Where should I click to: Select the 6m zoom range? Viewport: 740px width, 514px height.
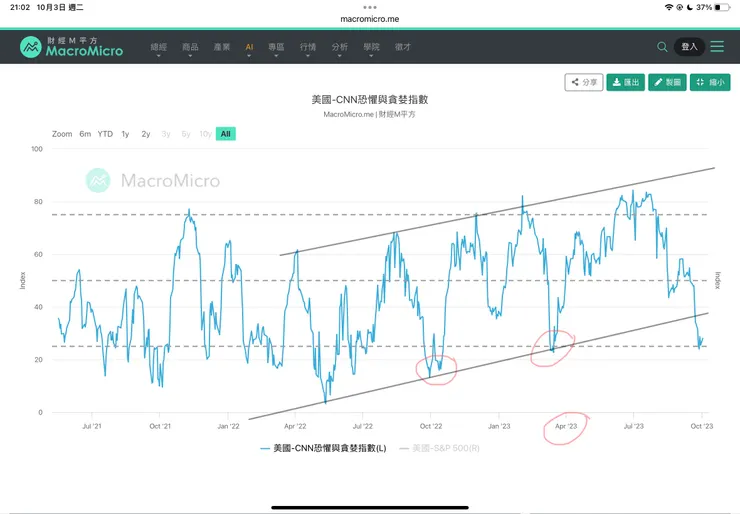pos(85,134)
